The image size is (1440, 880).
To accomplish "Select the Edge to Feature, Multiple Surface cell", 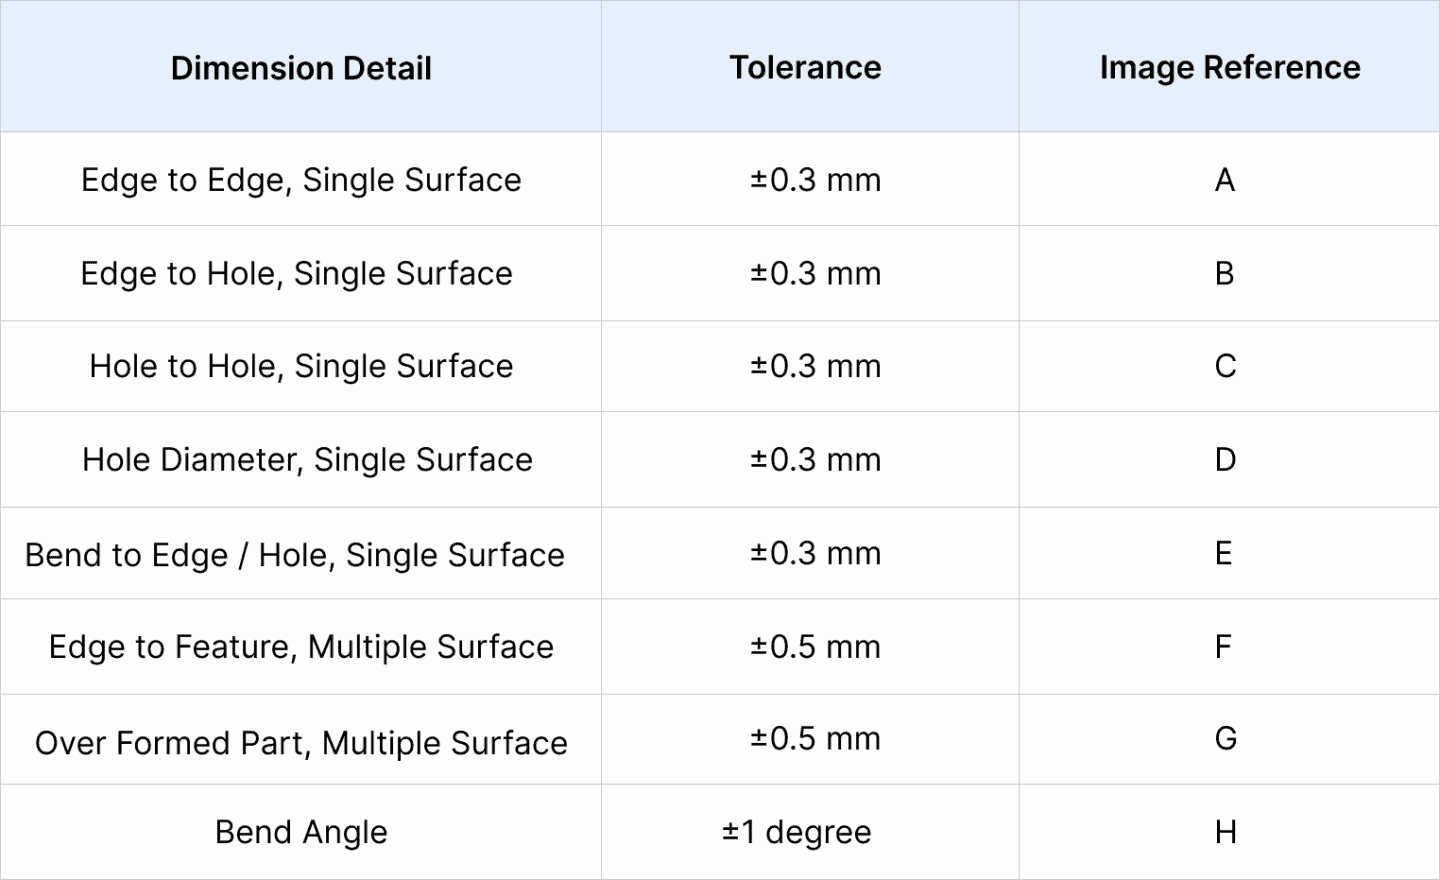I will point(301,646).
